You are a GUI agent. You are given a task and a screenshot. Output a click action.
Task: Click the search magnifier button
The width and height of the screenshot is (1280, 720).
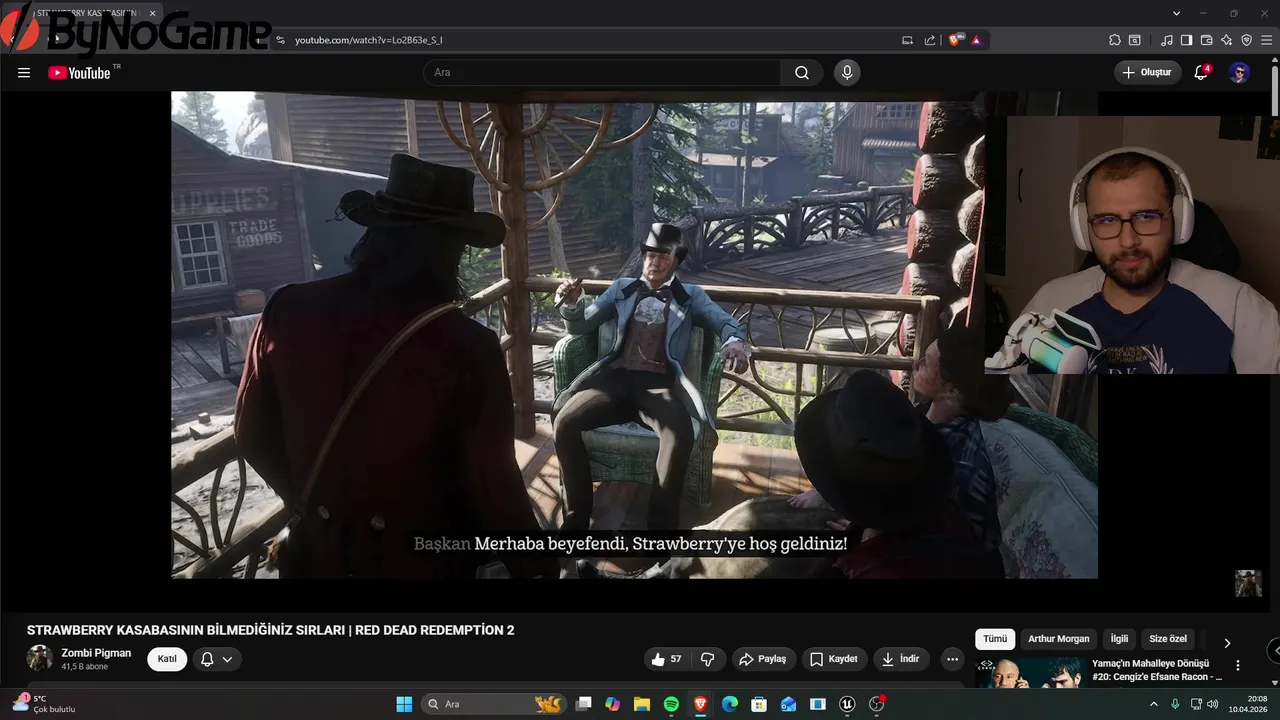tap(802, 72)
